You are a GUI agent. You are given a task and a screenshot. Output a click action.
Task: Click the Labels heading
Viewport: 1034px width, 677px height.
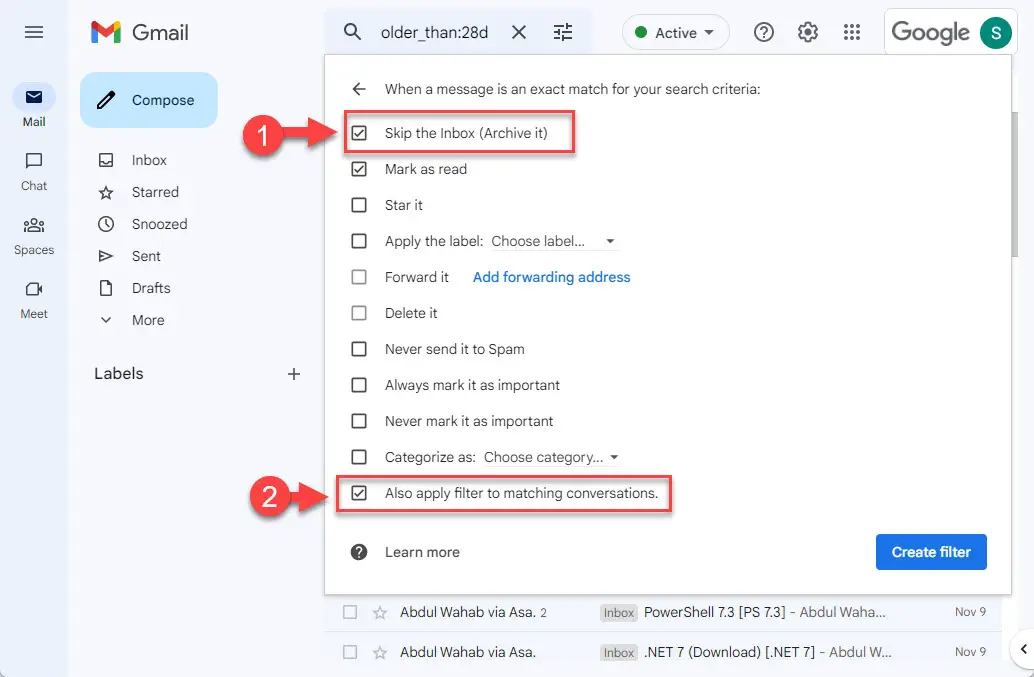pyautogui.click(x=119, y=374)
